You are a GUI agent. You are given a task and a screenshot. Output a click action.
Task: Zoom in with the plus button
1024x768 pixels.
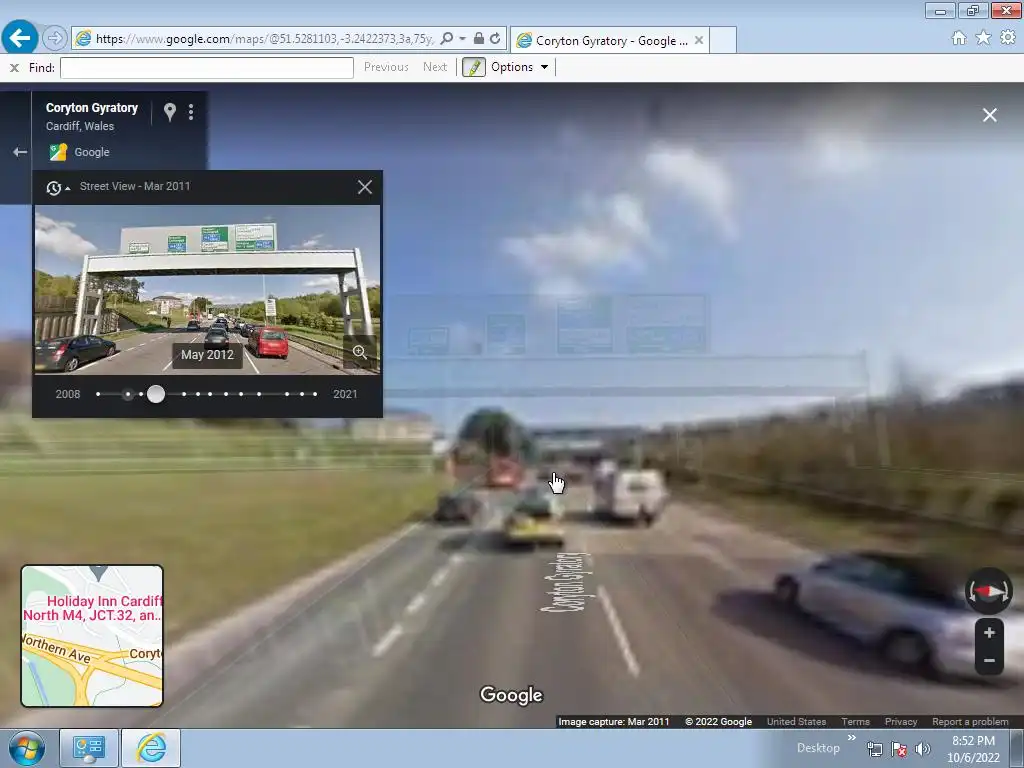tap(989, 632)
